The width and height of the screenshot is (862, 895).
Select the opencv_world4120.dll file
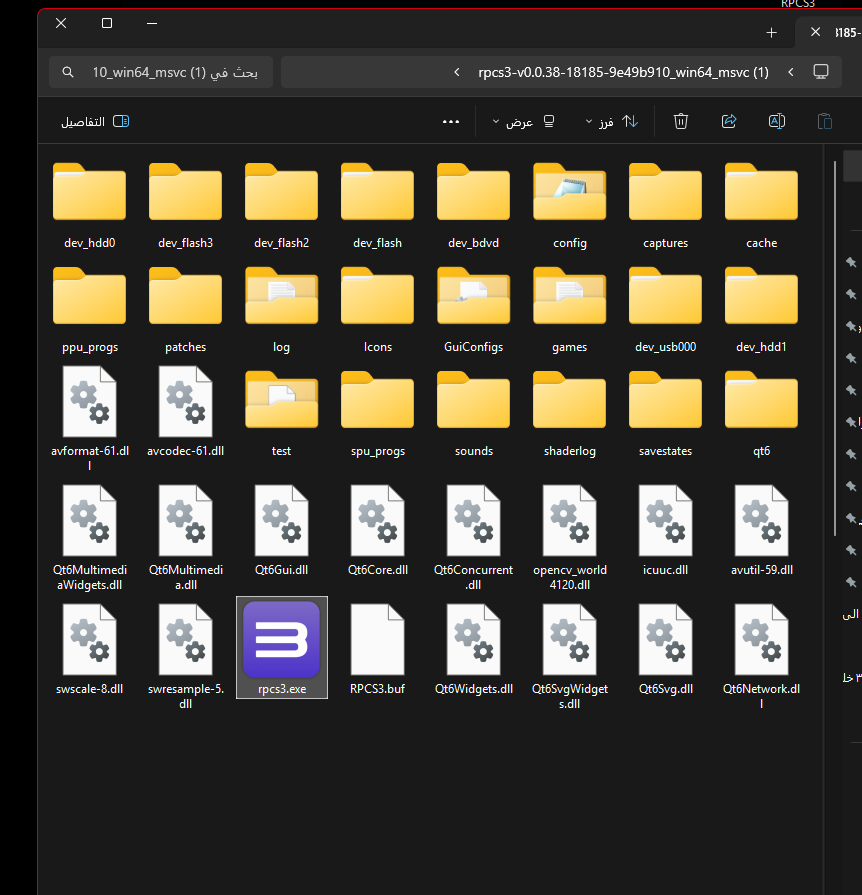pyautogui.click(x=570, y=538)
